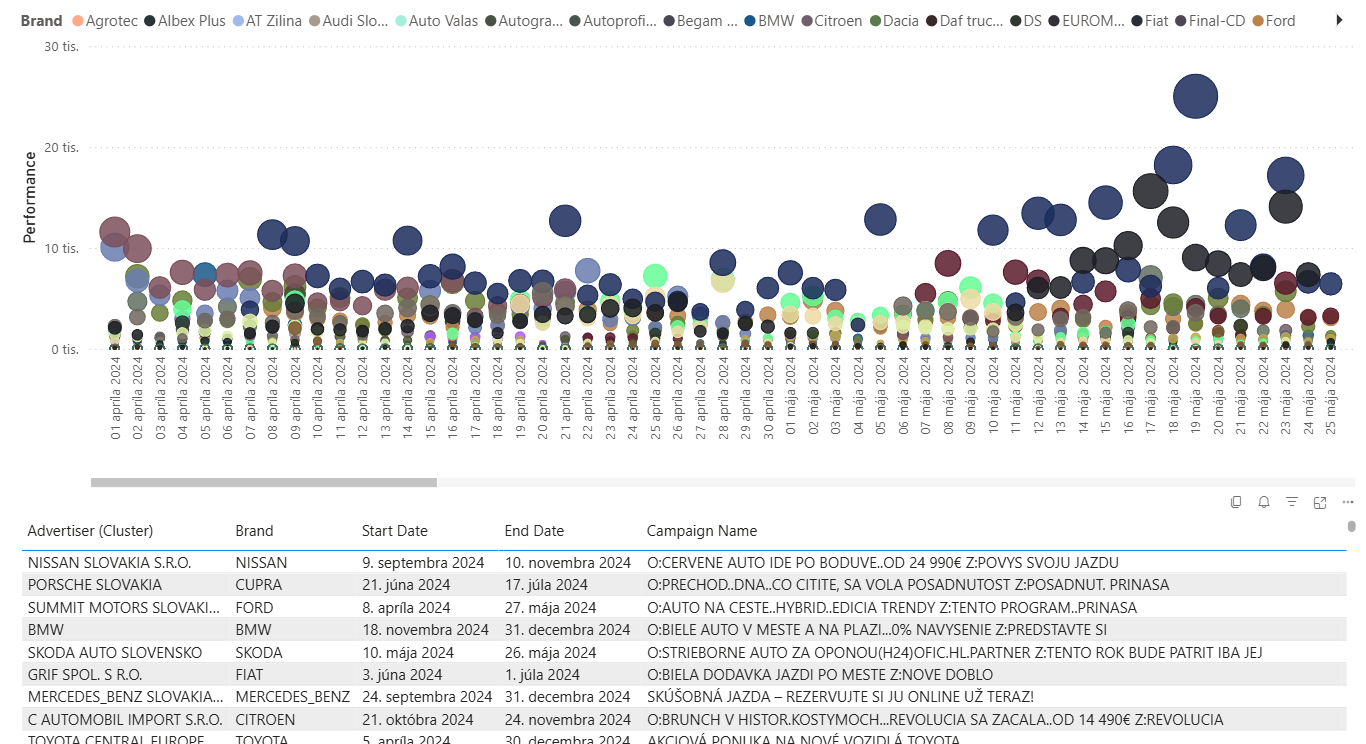Click the dark blue bubble on 21 apríla 2024
This screenshot has height=744, width=1366.
(x=565, y=220)
